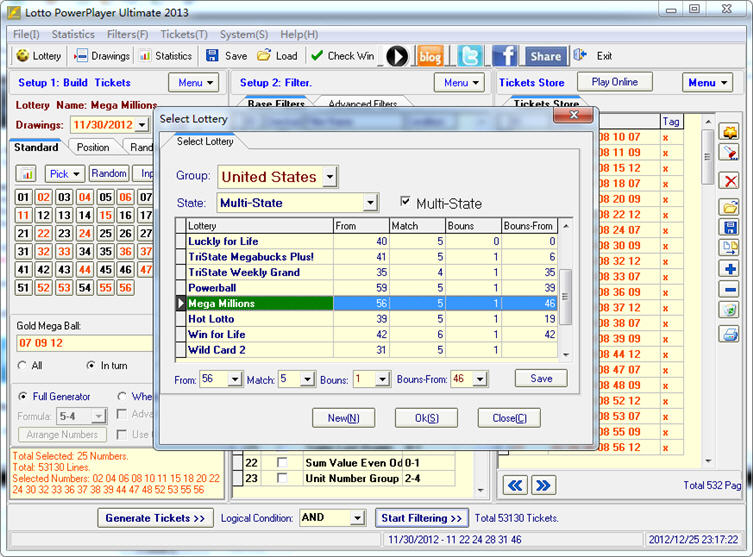Select number 45 in the number grid
This screenshot has height=557, width=753.
click(105, 270)
